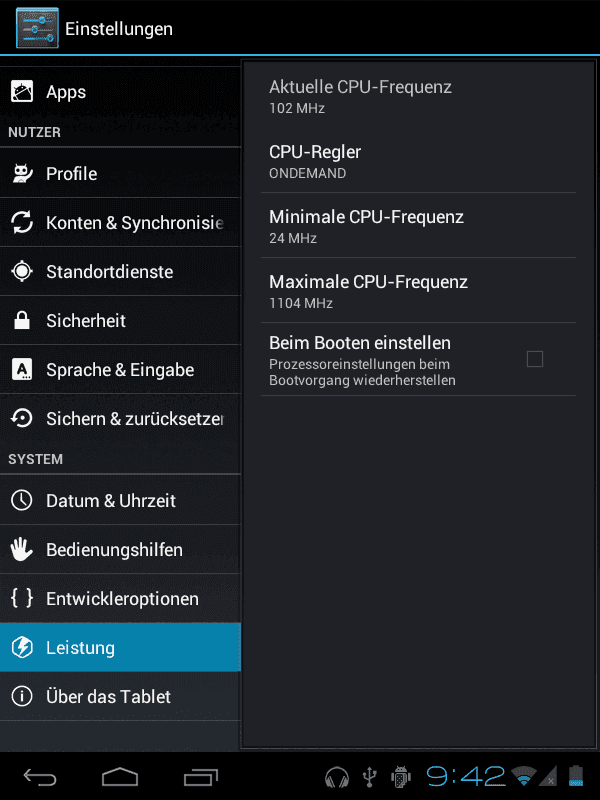Tap the Standortdienste location target icon
Viewport: 600px width, 800px height.
pos(22,271)
